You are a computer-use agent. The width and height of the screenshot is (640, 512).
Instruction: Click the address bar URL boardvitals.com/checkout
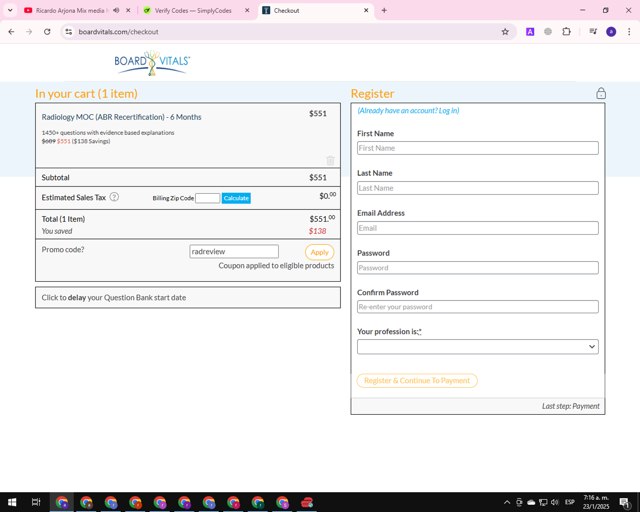point(118,31)
